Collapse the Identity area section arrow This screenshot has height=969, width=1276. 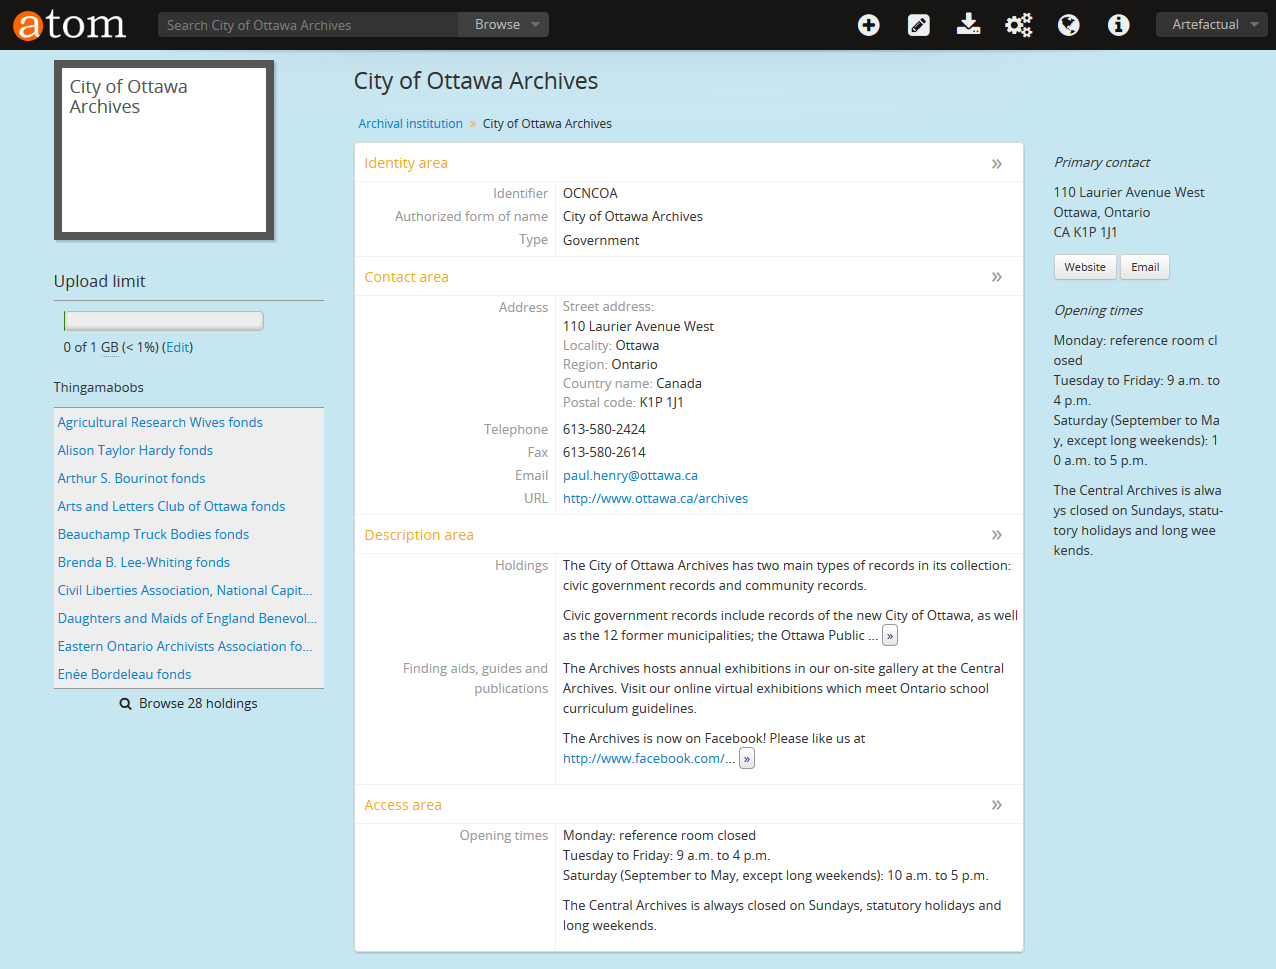[996, 164]
